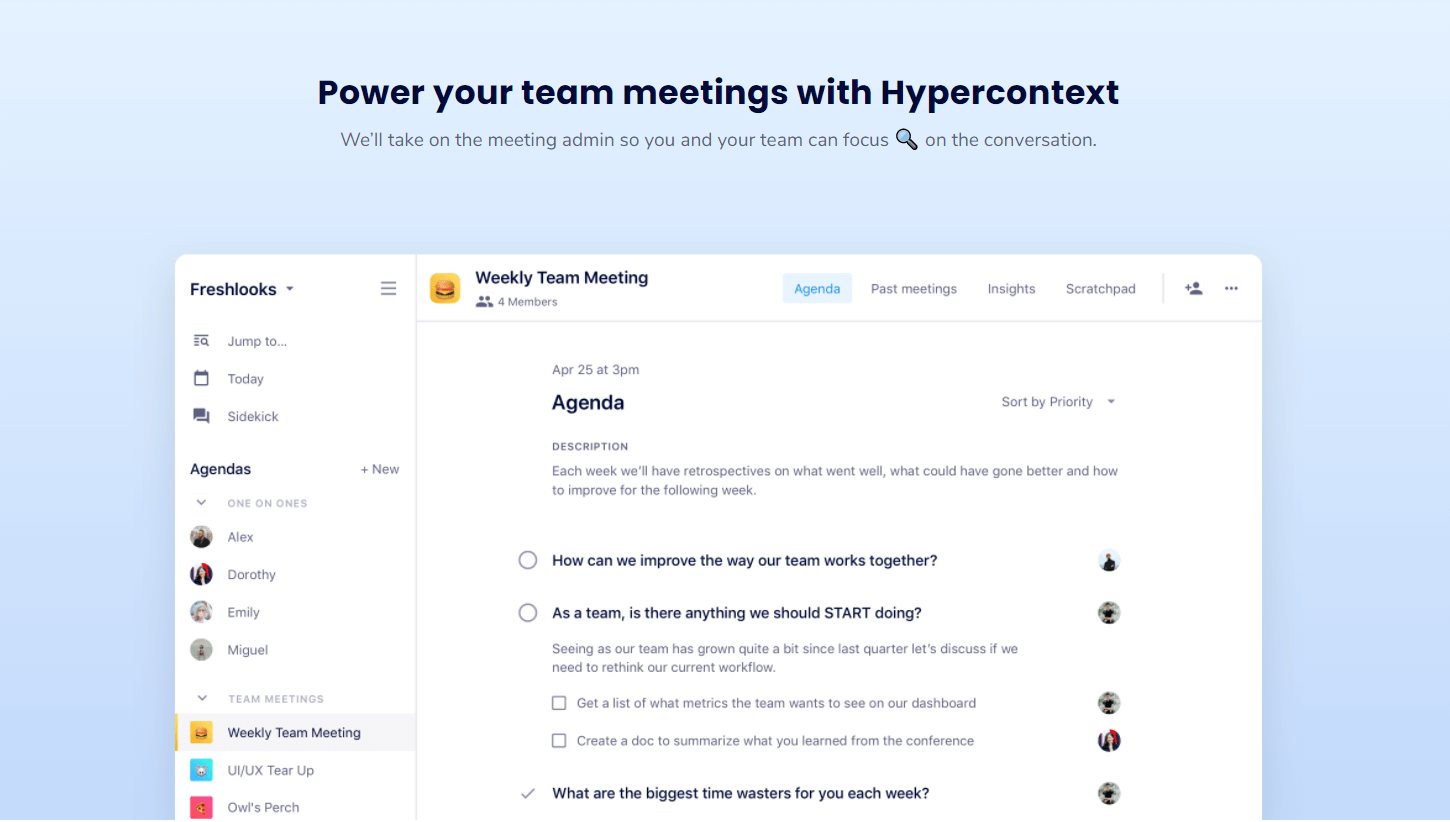Click the '4 Members' text
Image resolution: width=1450 pixels, height=822 pixels.
pyautogui.click(x=527, y=302)
